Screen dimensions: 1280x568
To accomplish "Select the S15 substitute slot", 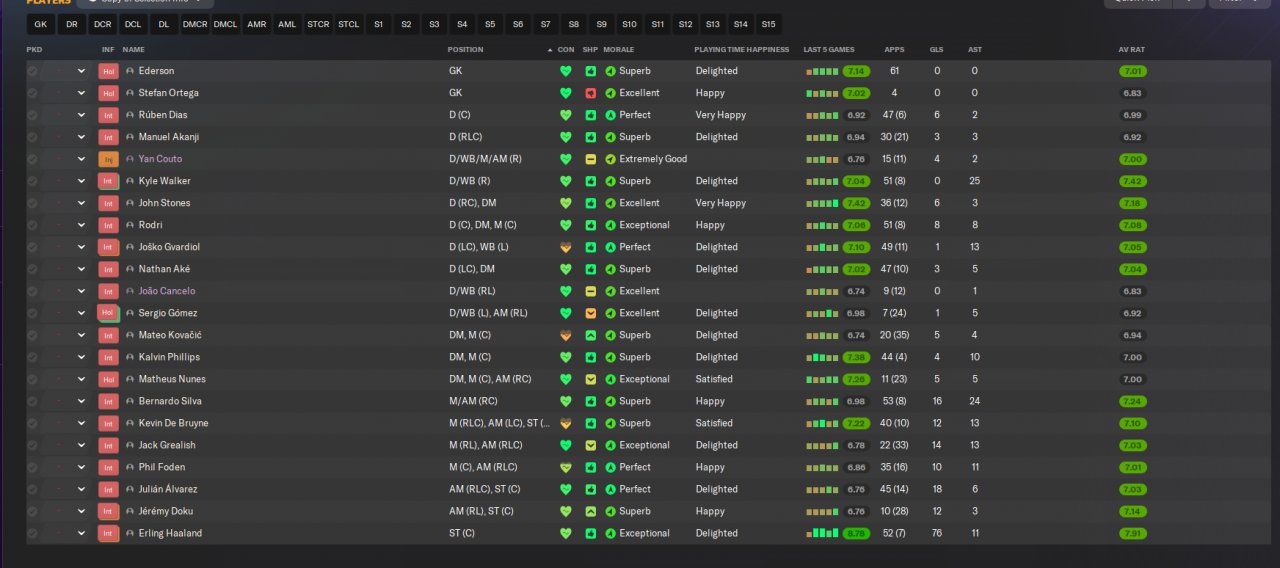I will click(x=768, y=24).
